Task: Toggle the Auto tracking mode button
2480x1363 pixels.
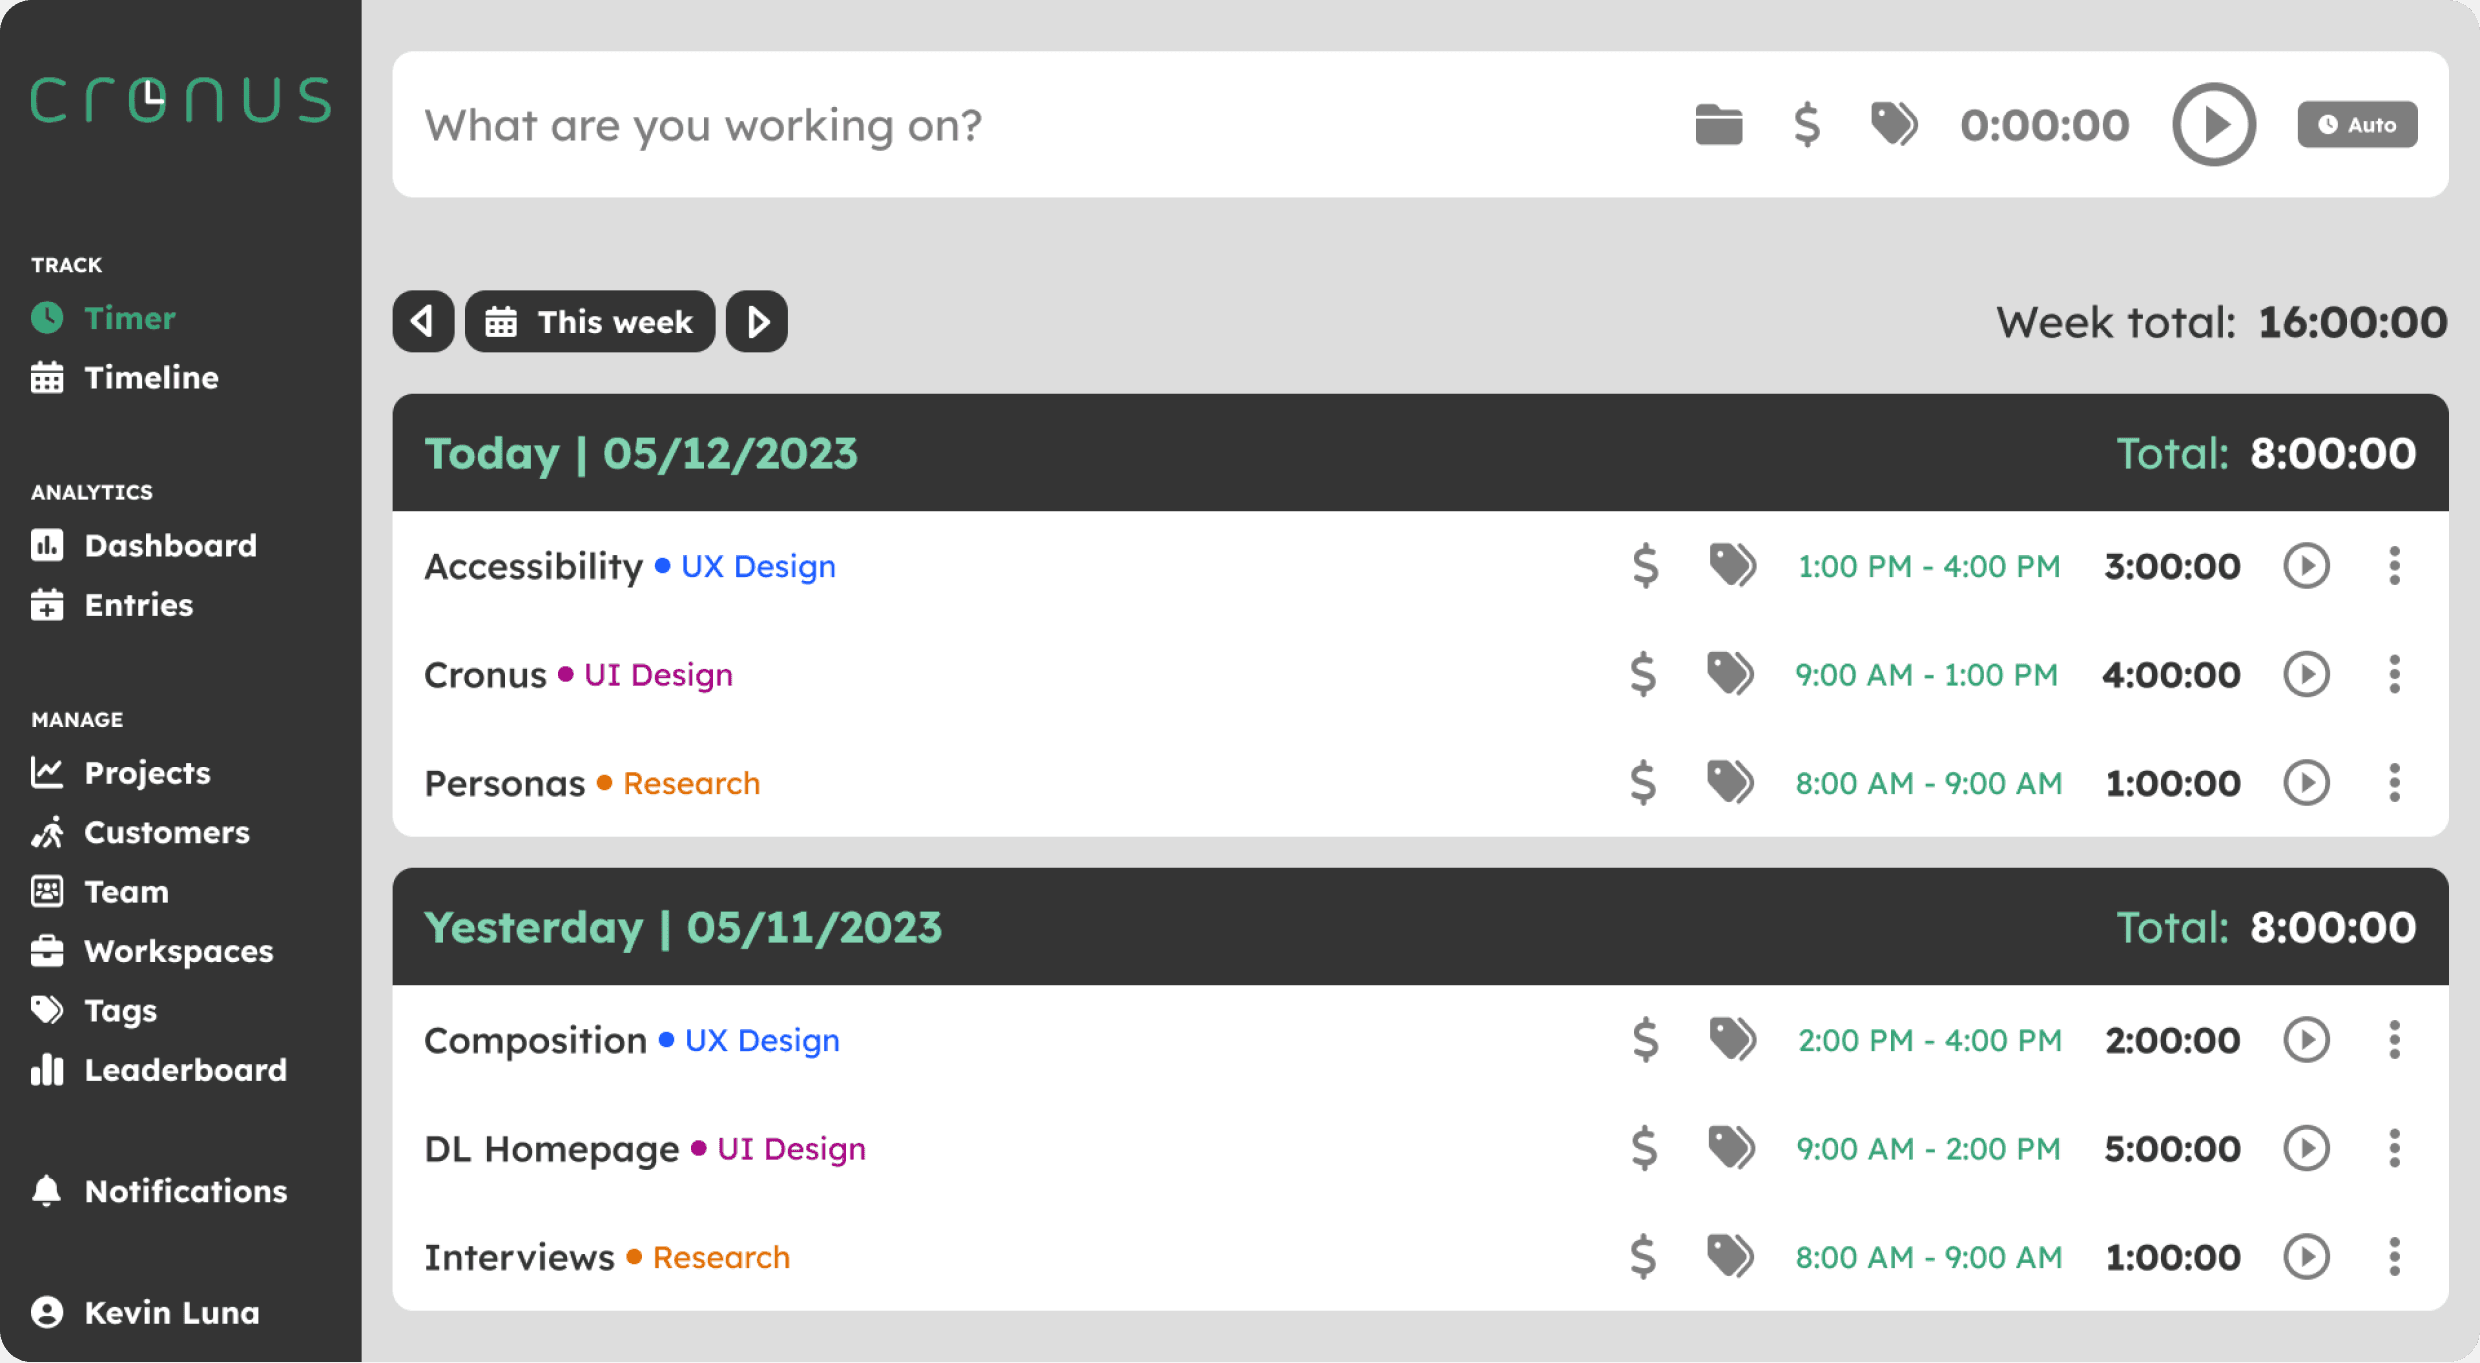Action: (2357, 125)
